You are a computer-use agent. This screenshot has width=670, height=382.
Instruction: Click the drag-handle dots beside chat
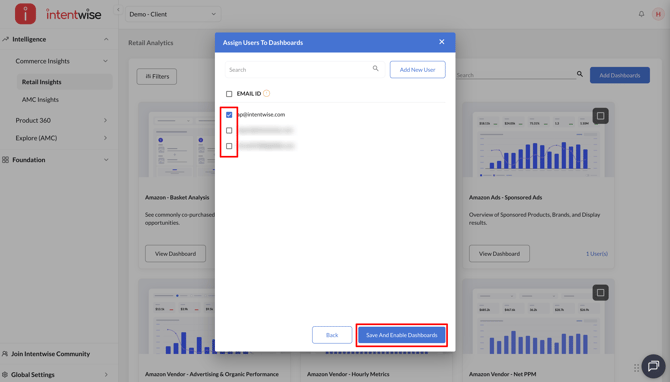click(636, 367)
